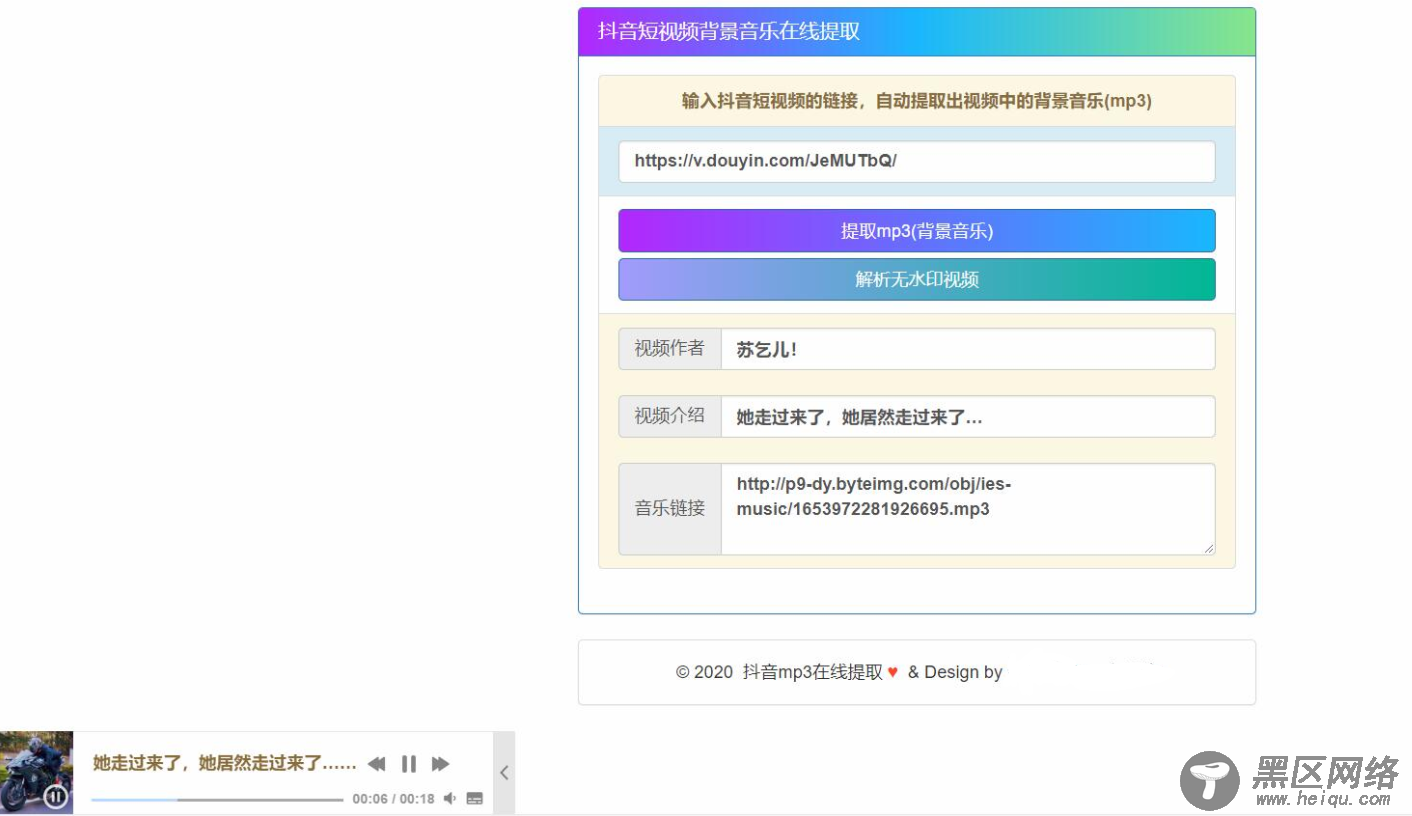Image resolution: width=1412 pixels, height=816 pixels.
Task: Click the 视频介绍 label
Action: pos(670,416)
